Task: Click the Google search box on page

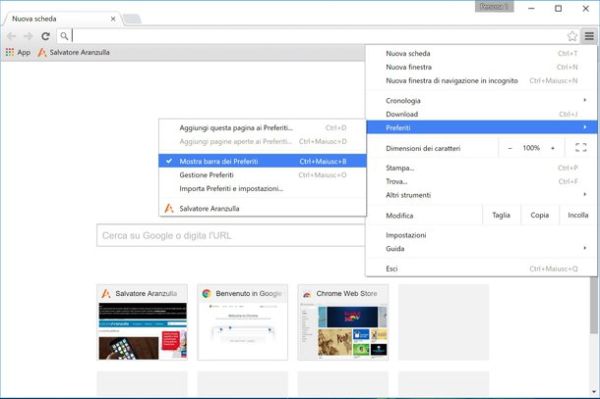Action: pos(231,235)
